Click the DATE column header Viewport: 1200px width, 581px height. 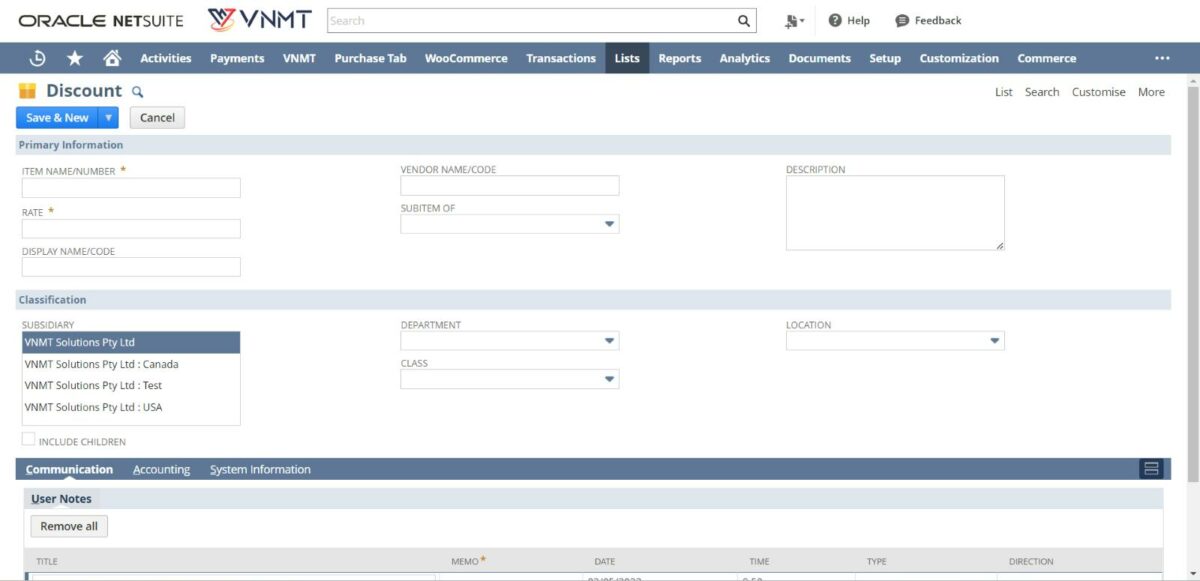click(x=604, y=562)
